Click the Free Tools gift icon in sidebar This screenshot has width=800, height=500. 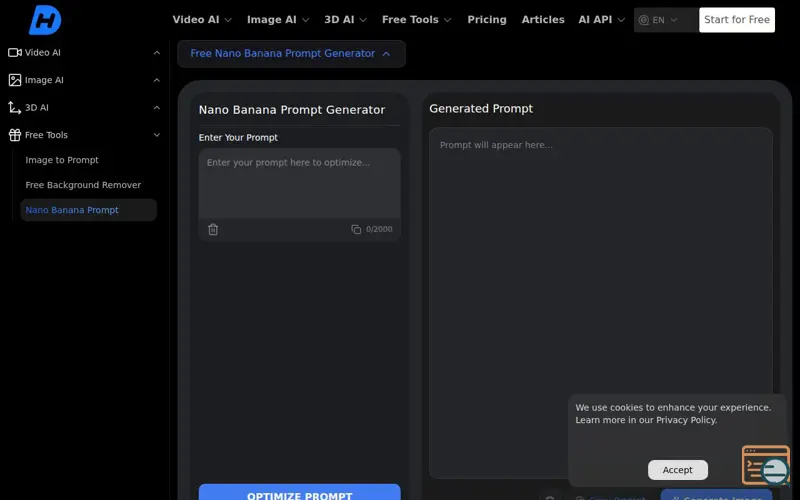[15, 135]
